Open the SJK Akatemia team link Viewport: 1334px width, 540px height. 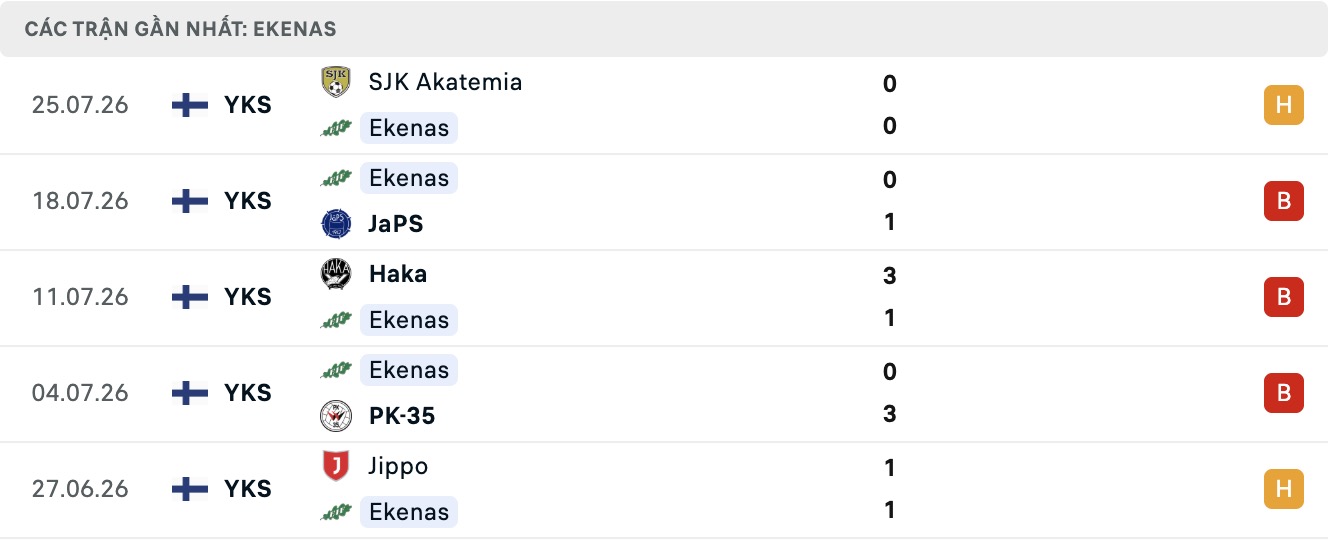click(x=445, y=82)
